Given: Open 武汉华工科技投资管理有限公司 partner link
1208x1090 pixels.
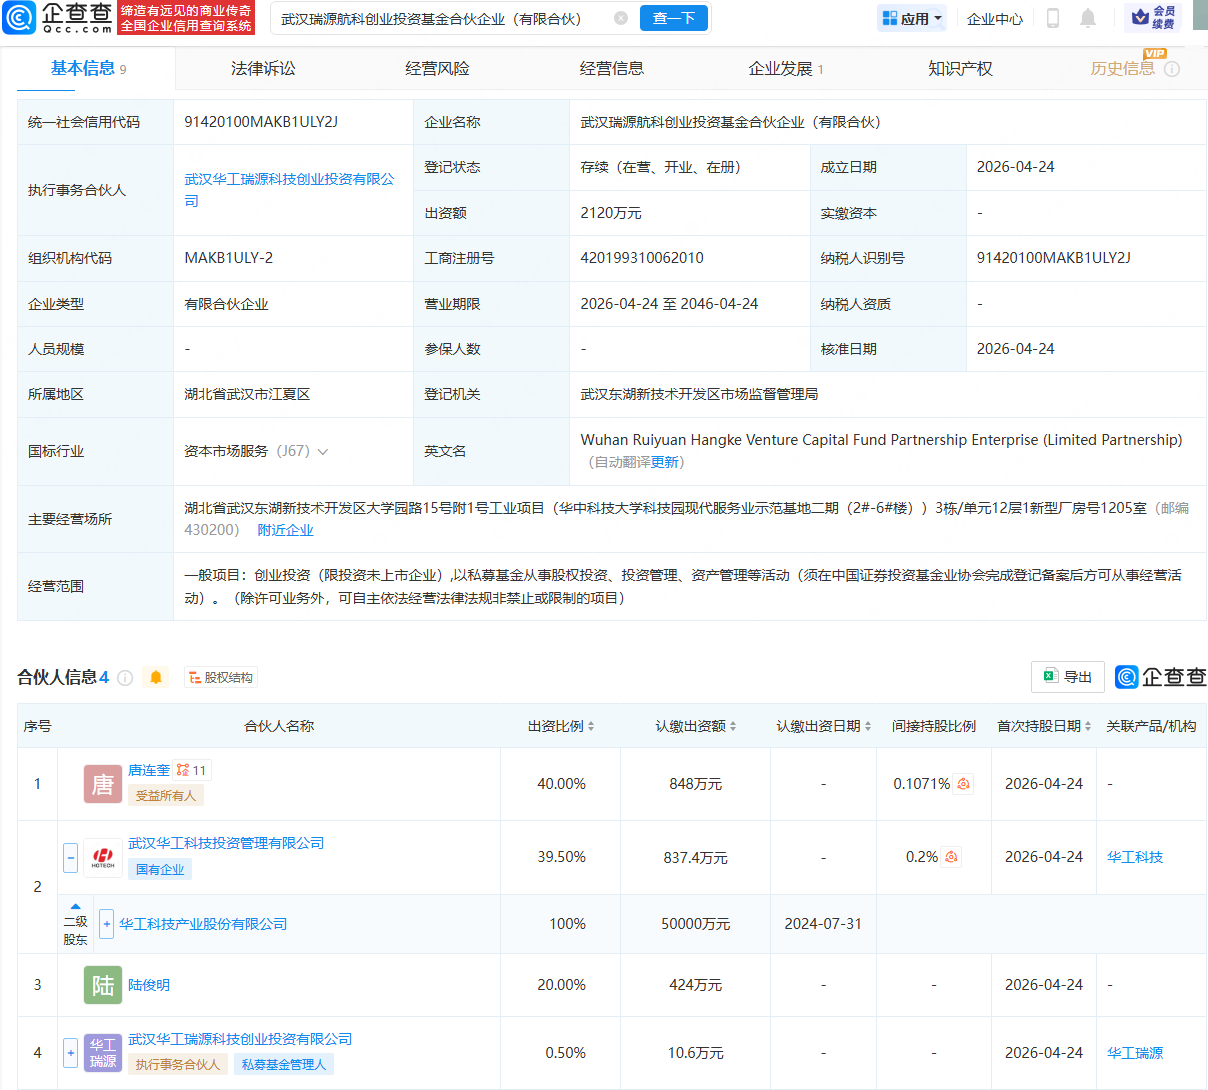Looking at the screenshot, I should tap(226, 843).
